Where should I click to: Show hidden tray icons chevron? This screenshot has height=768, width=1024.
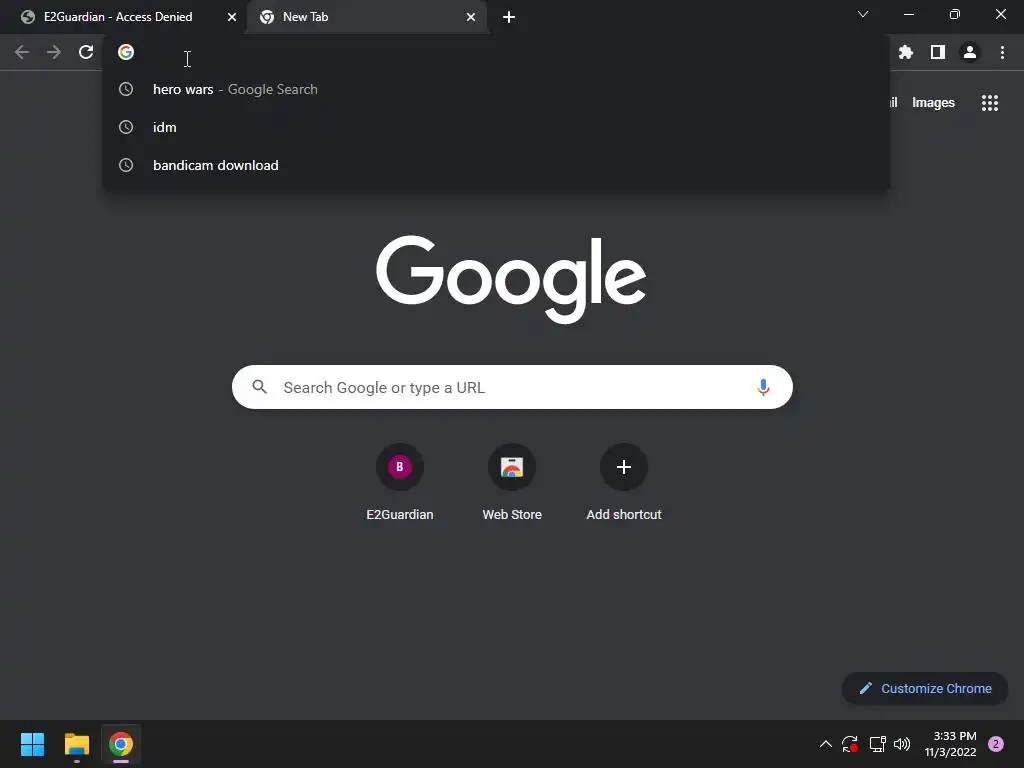click(825, 744)
